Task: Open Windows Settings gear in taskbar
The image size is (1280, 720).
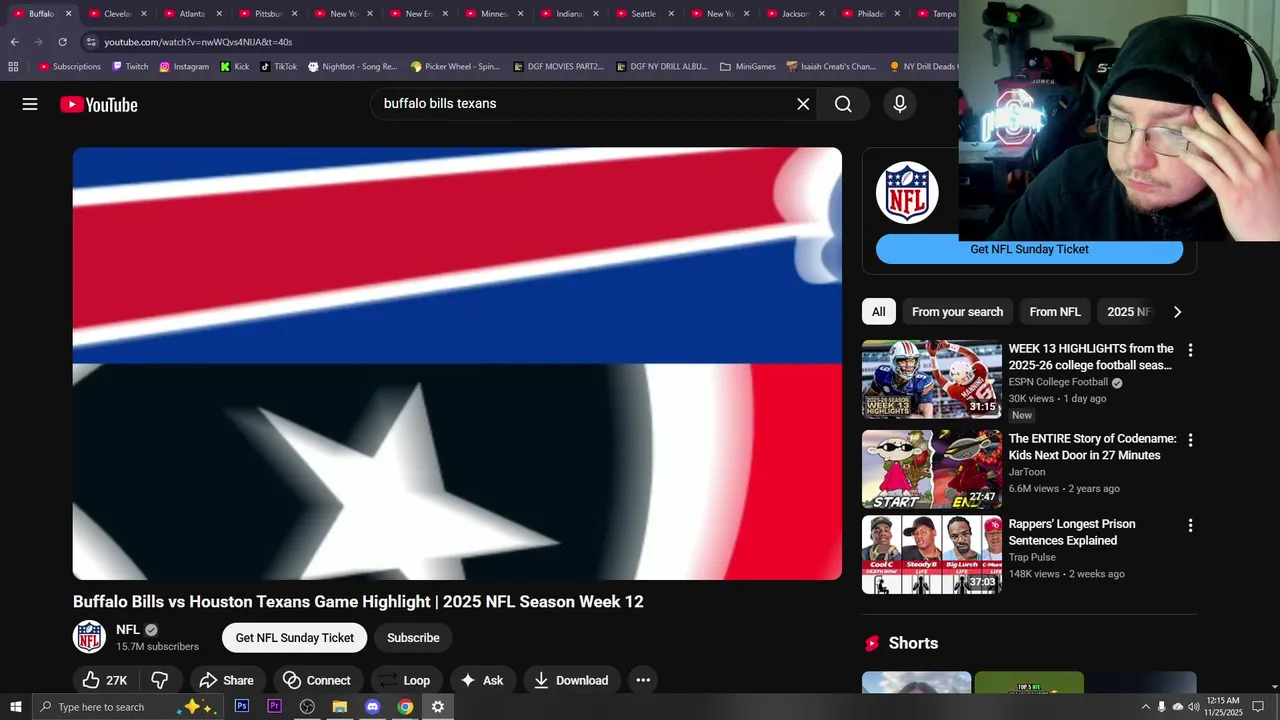Action: pos(437,707)
